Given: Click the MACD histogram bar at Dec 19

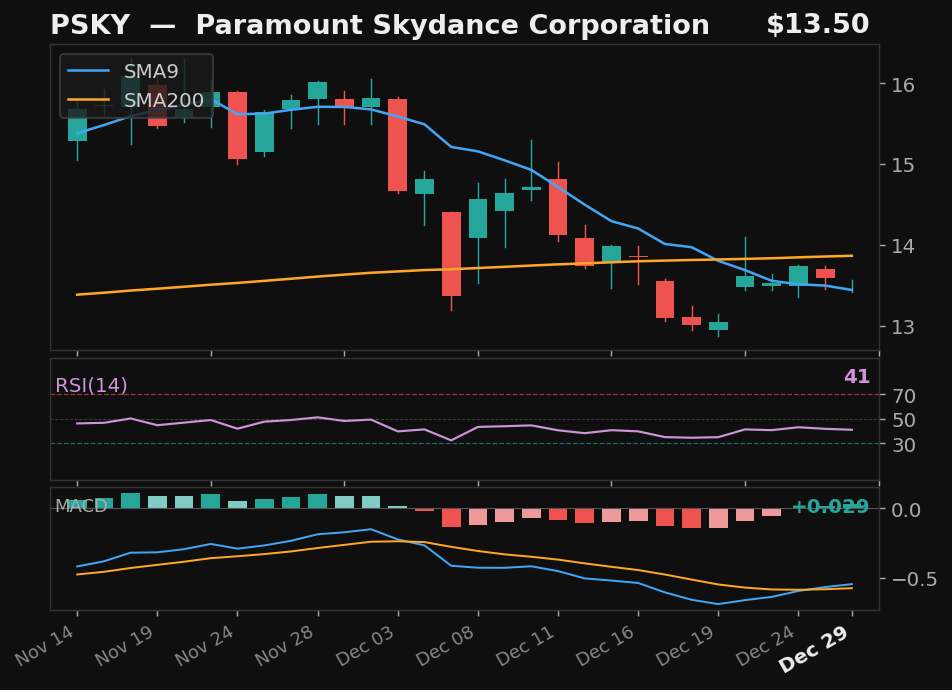Looking at the screenshot, I should coord(718,518).
